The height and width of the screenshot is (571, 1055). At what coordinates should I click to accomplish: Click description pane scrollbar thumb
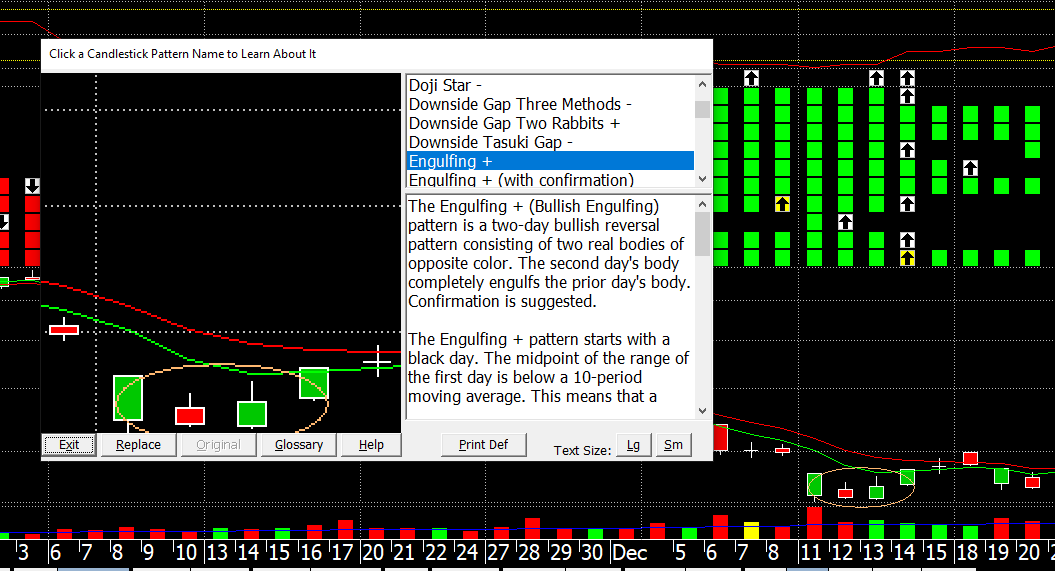pyautogui.click(x=702, y=234)
